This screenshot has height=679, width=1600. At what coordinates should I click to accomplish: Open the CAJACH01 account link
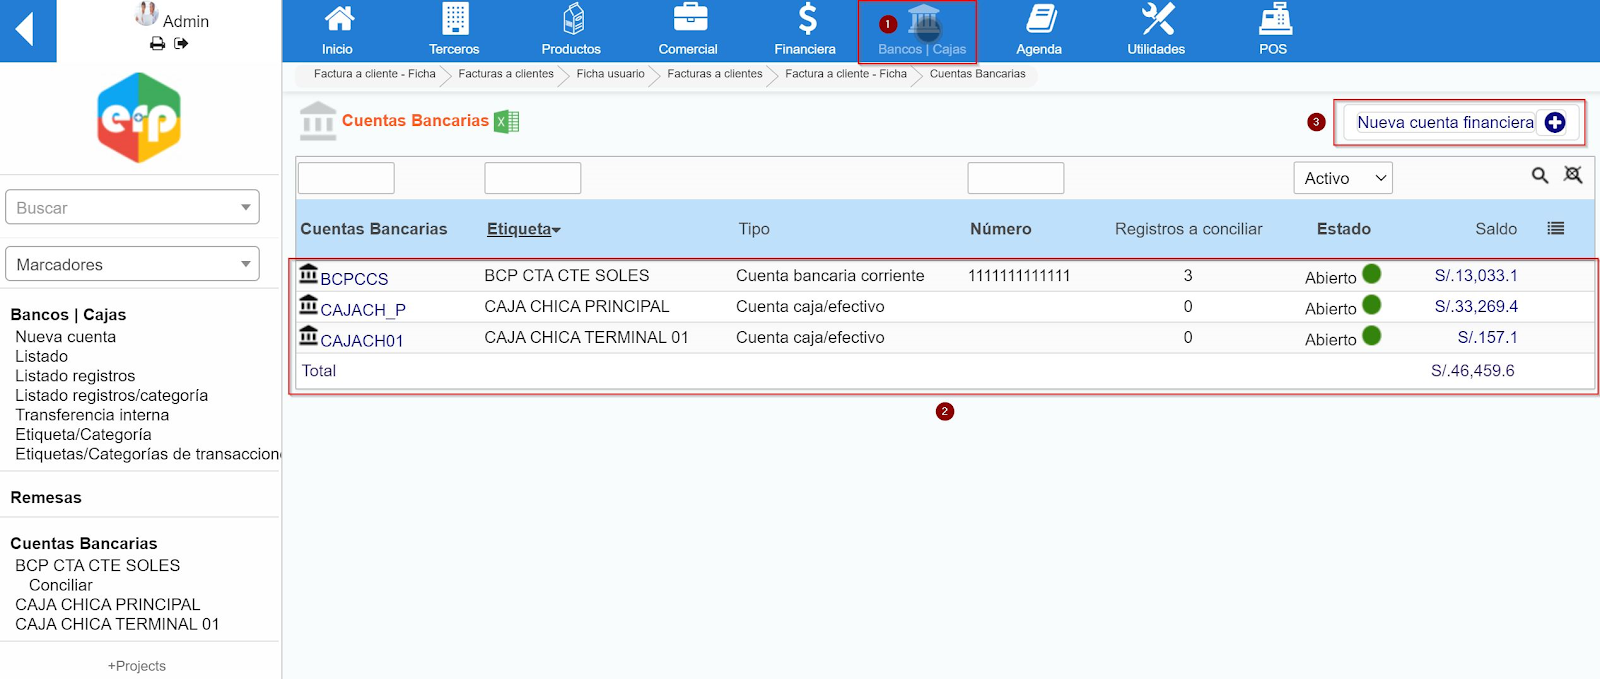point(362,341)
